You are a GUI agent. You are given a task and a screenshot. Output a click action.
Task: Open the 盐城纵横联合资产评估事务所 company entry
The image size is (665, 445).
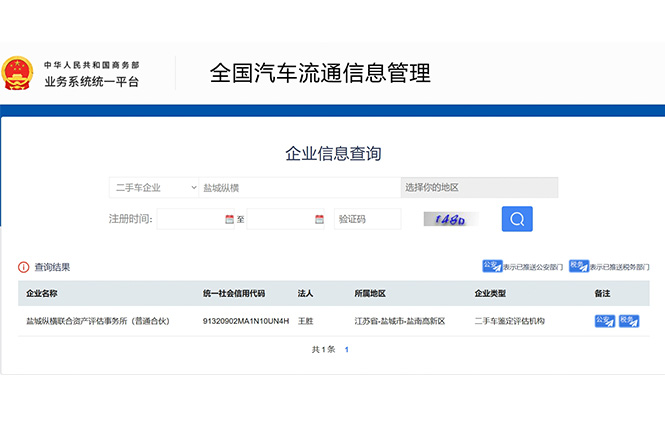pos(98,321)
